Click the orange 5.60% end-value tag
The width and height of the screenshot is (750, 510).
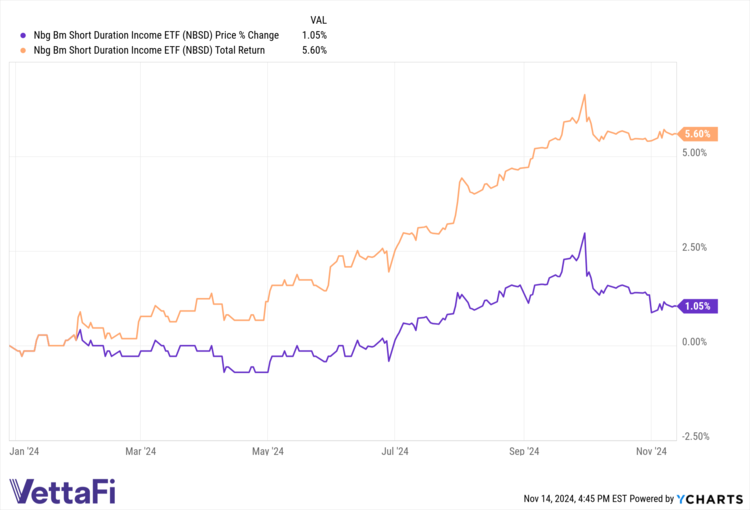coord(696,134)
